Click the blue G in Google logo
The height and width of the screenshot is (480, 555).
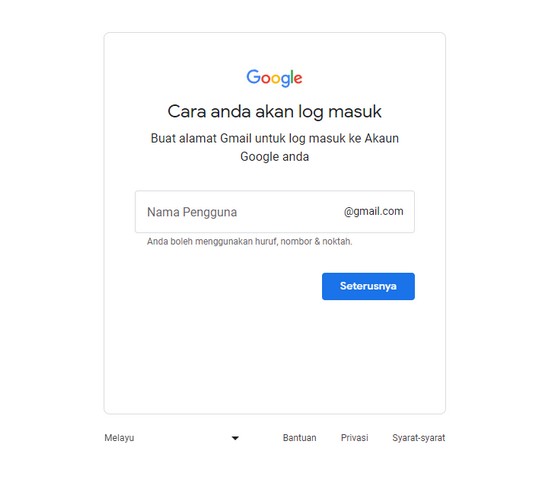point(253,76)
